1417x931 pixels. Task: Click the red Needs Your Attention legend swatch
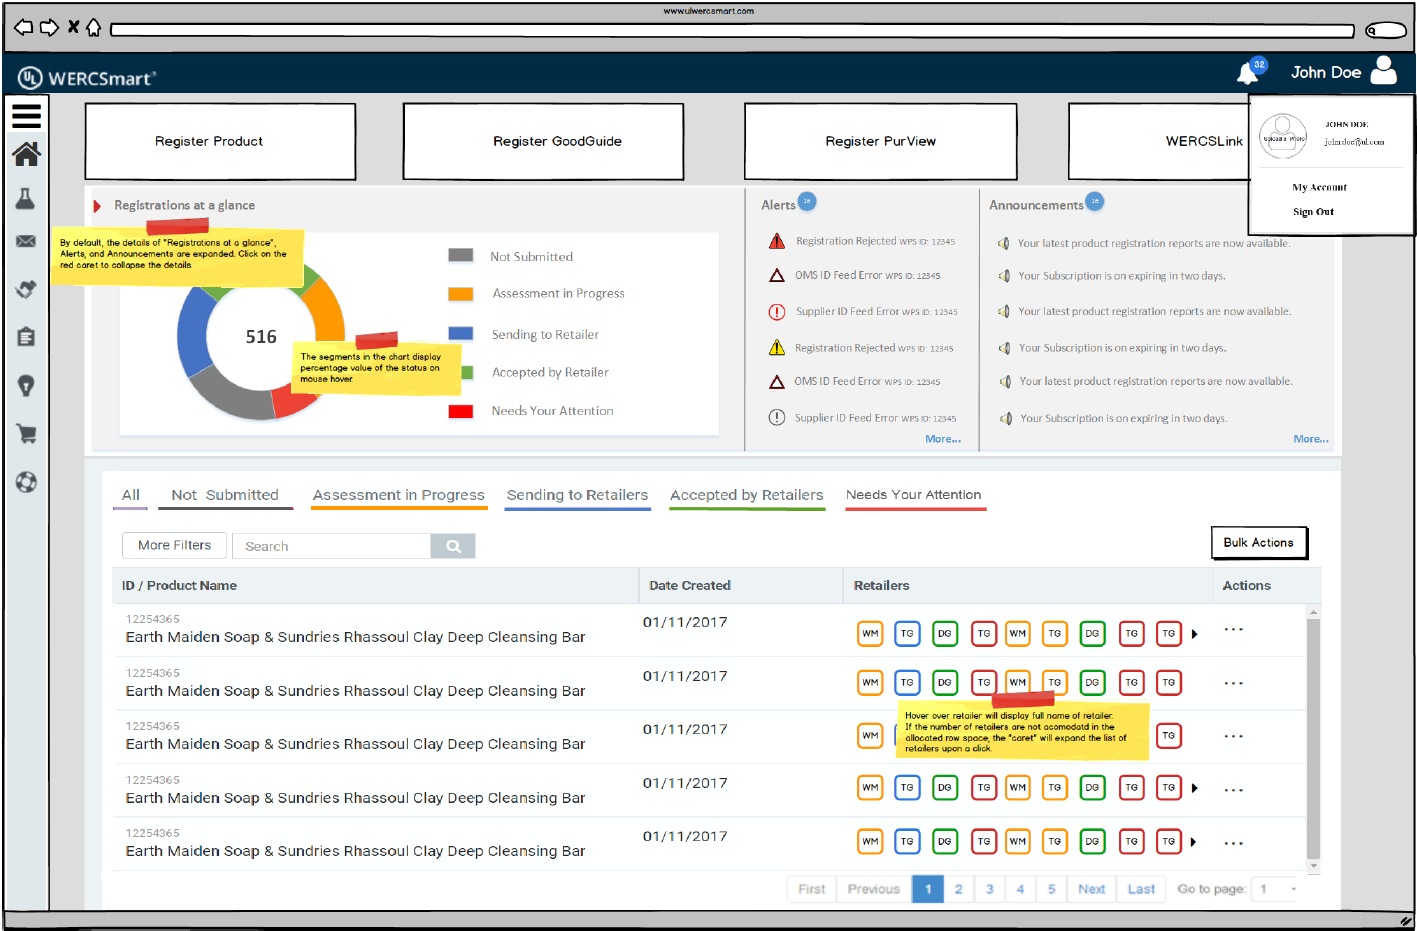click(x=460, y=411)
